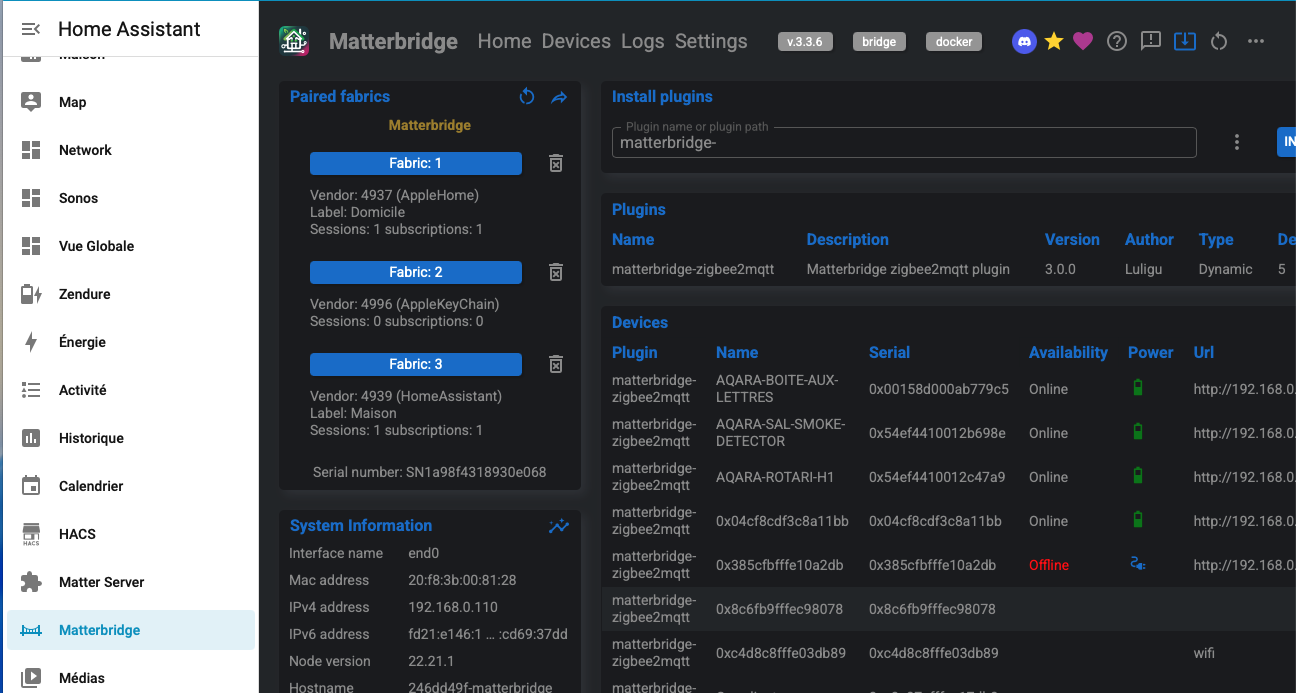Open help via question mark icon
This screenshot has width=1296, height=693.
click(x=1117, y=41)
